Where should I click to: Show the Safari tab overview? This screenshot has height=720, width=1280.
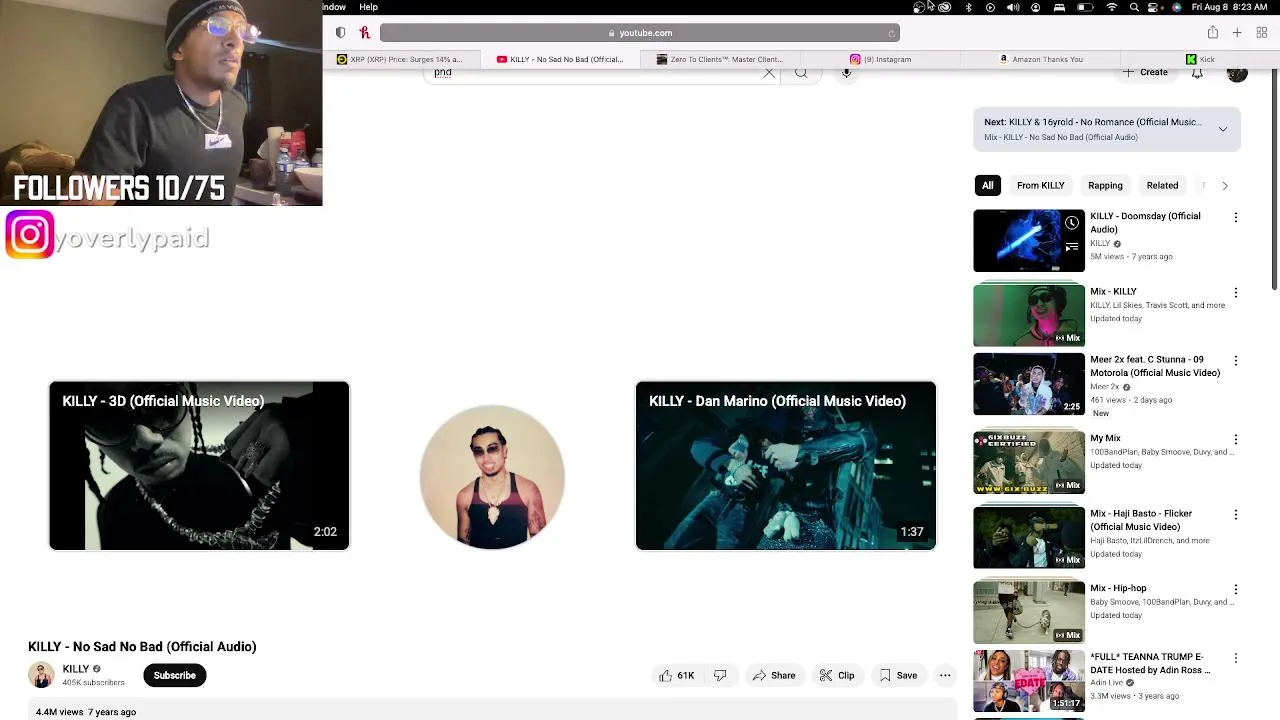pyautogui.click(x=1262, y=33)
